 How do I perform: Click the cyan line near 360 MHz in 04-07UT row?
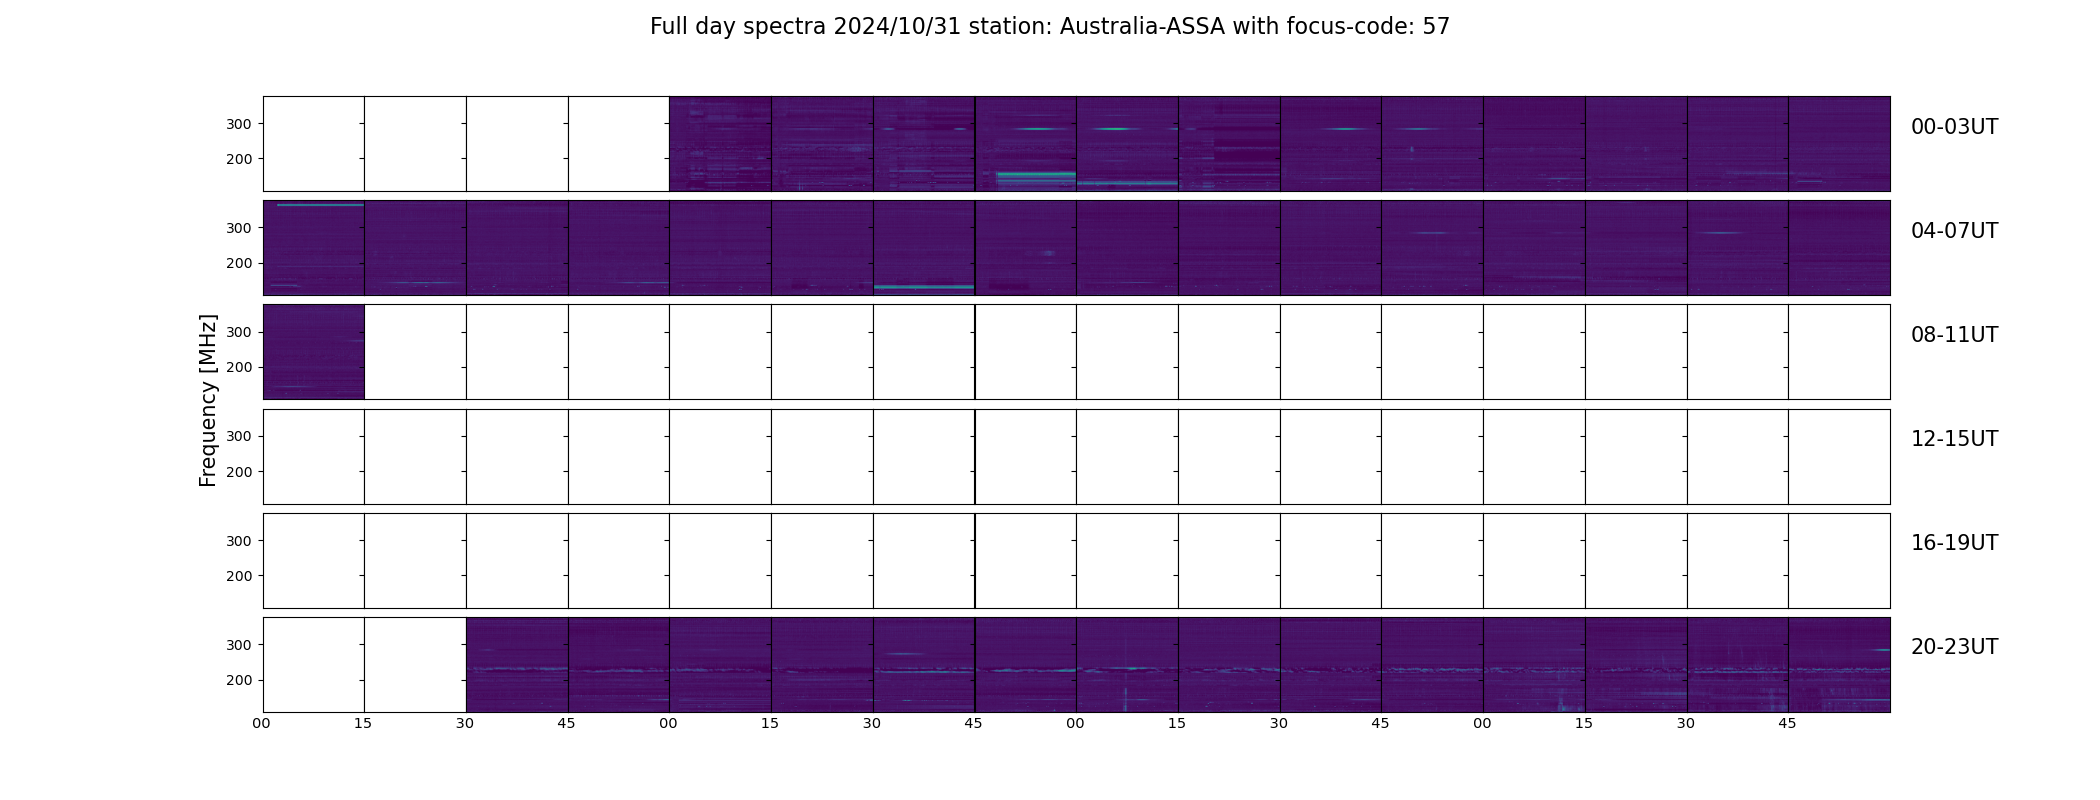click(320, 205)
